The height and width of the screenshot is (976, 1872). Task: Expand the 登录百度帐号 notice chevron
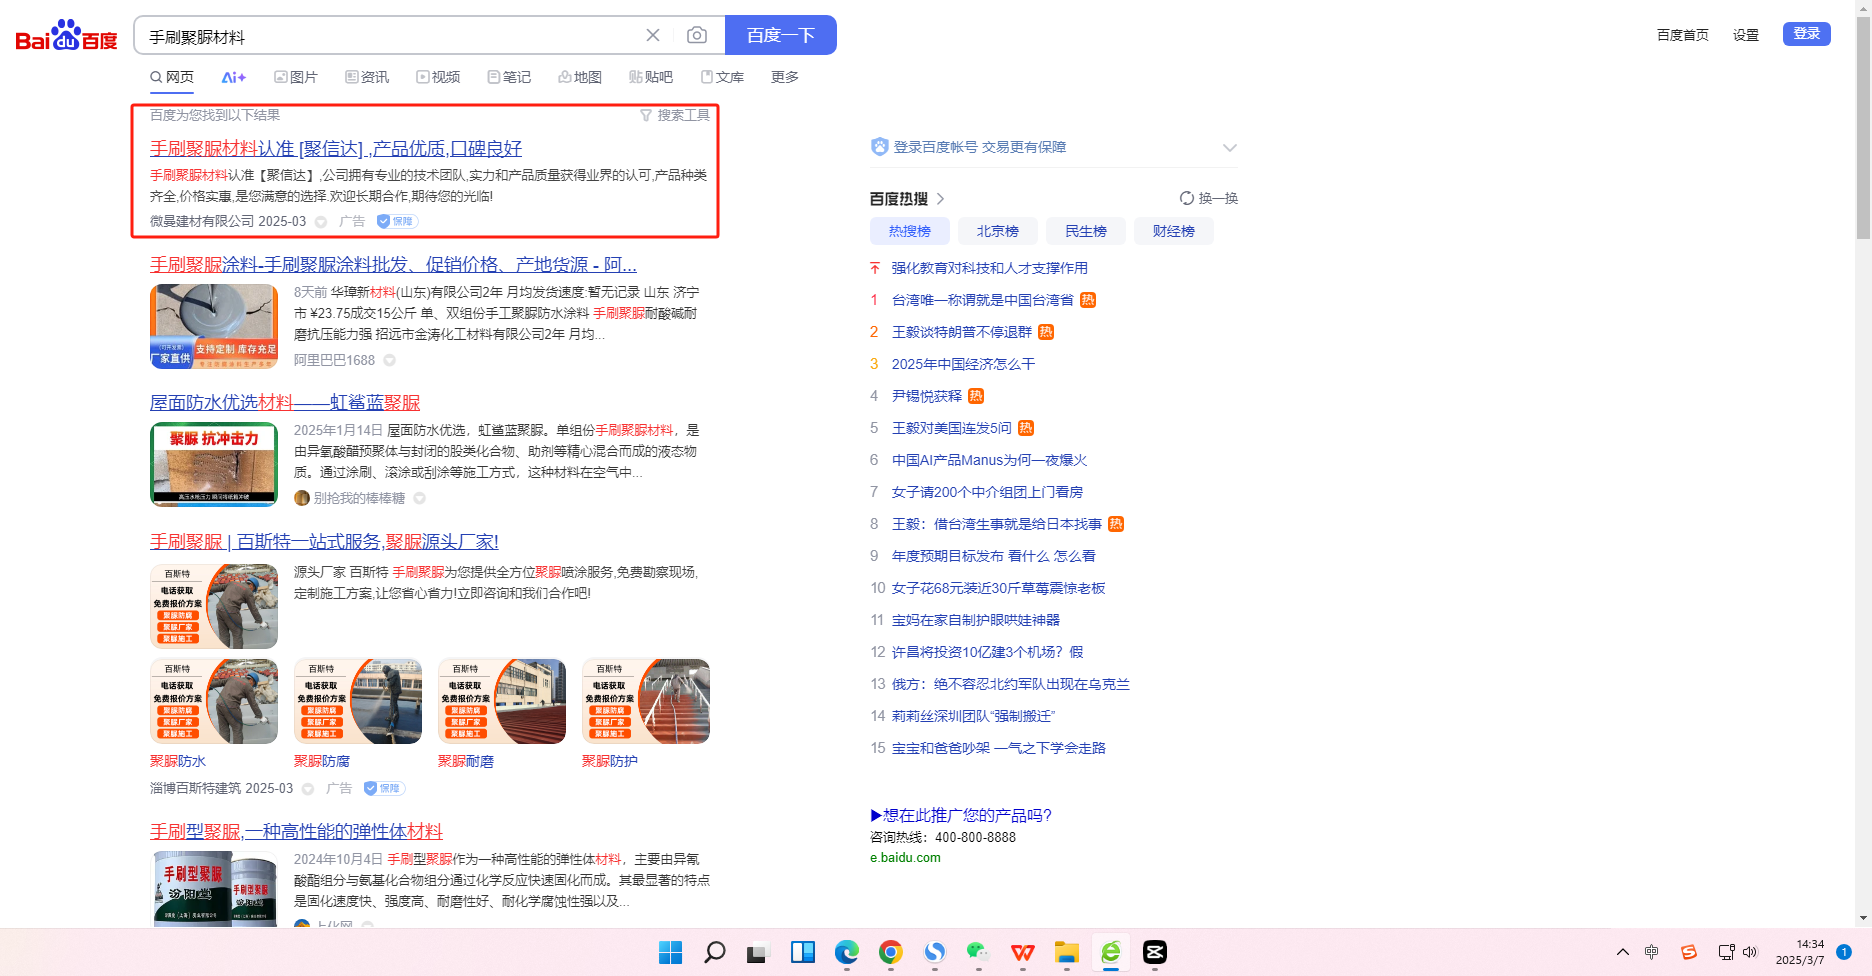click(1229, 148)
